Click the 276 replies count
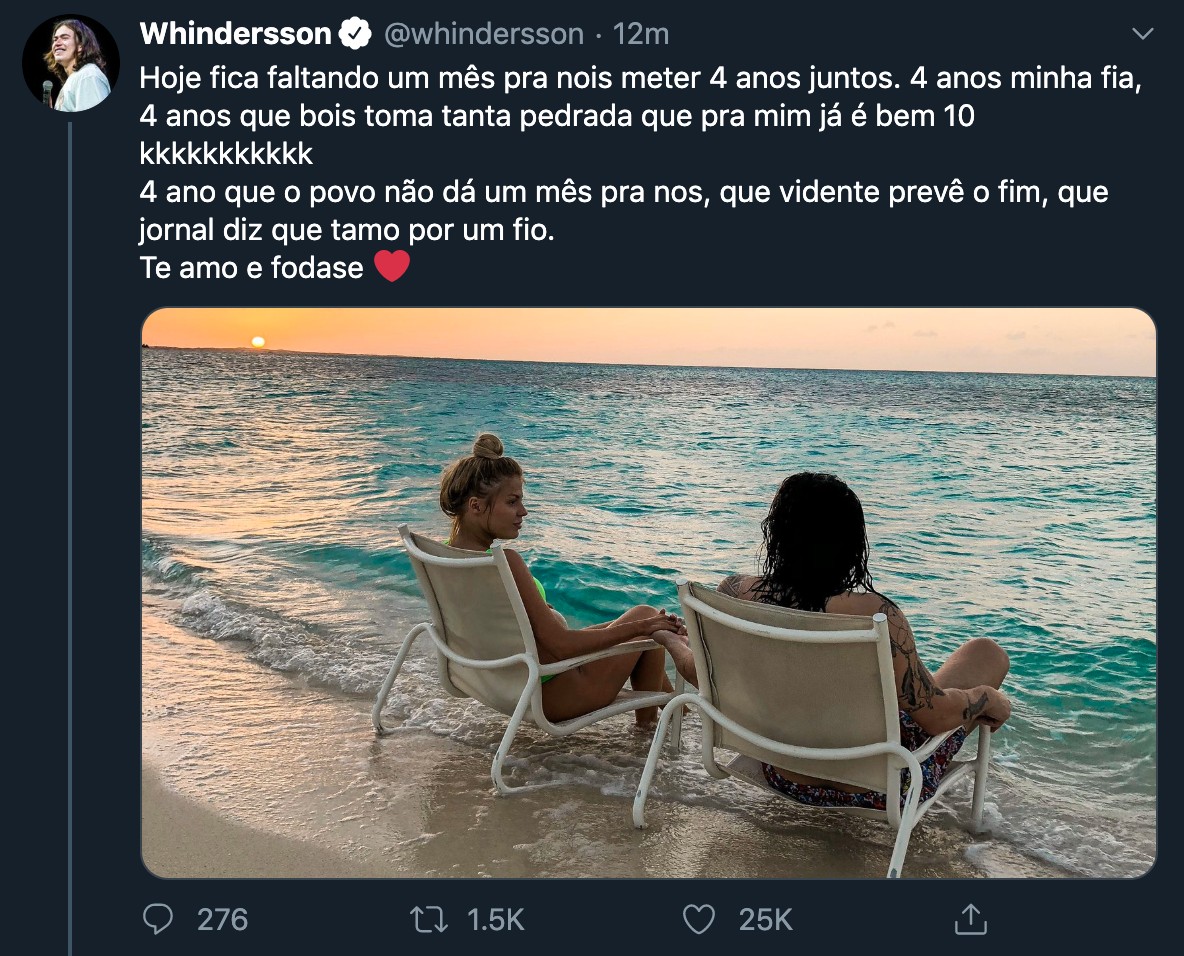The width and height of the screenshot is (1184, 956). 222,920
